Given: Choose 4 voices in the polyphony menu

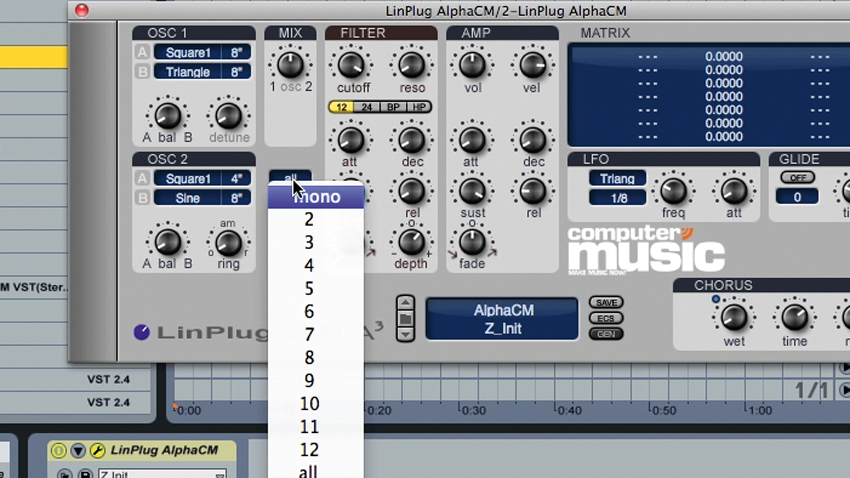Looking at the screenshot, I should [x=316, y=266].
